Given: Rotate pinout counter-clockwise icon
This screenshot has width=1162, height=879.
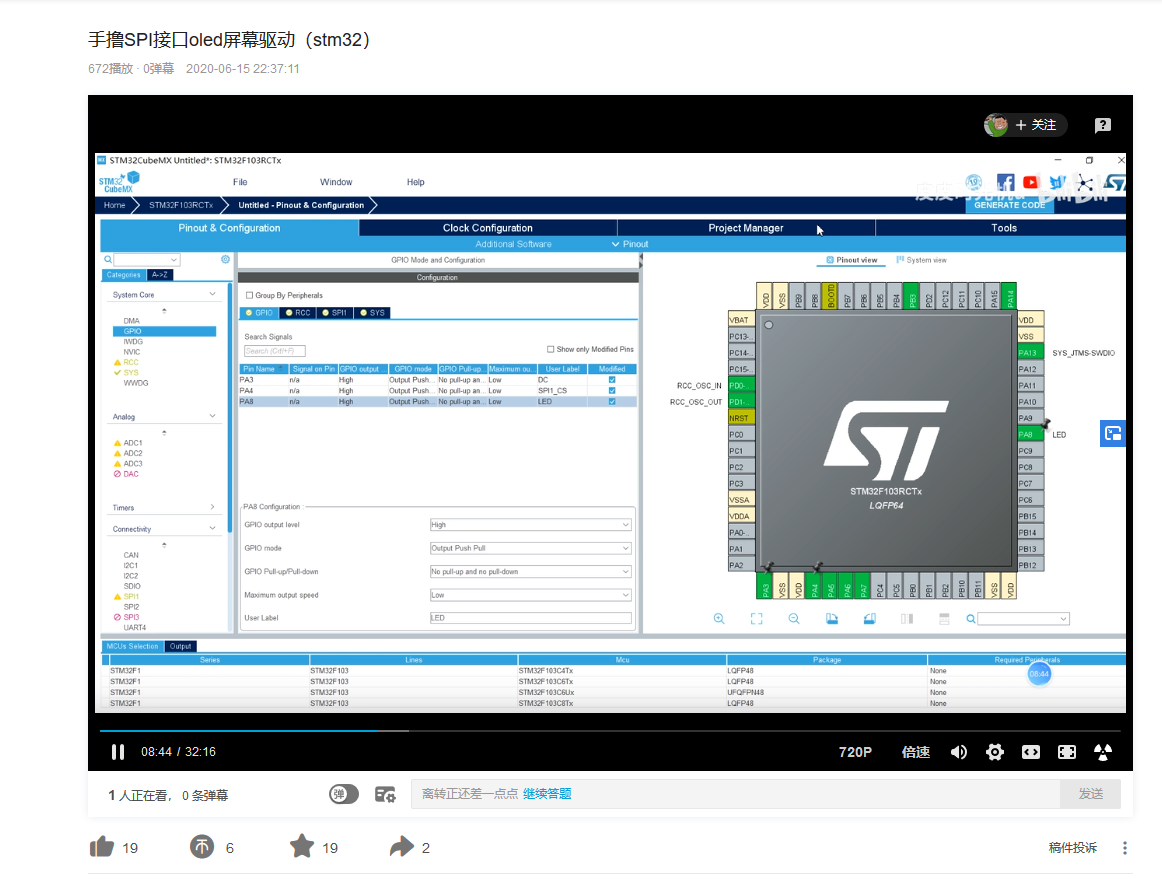Looking at the screenshot, I should (x=869, y=618).
